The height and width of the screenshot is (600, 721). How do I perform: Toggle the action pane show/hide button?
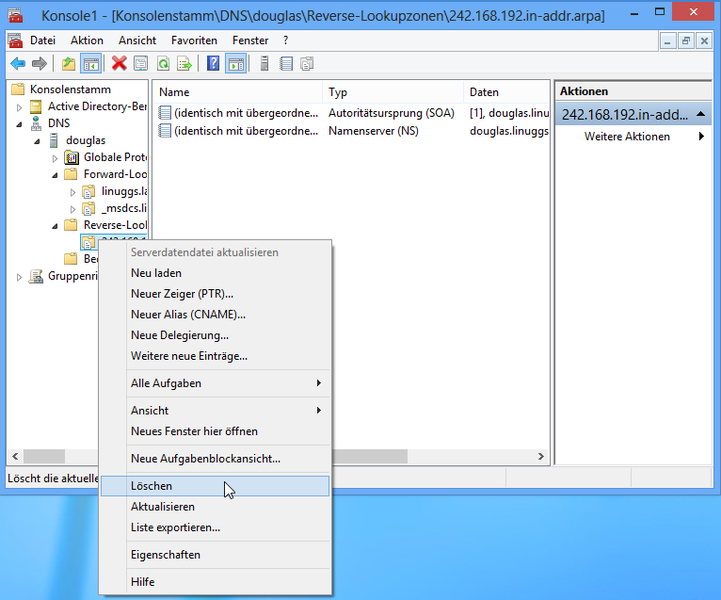pos(235,64)
